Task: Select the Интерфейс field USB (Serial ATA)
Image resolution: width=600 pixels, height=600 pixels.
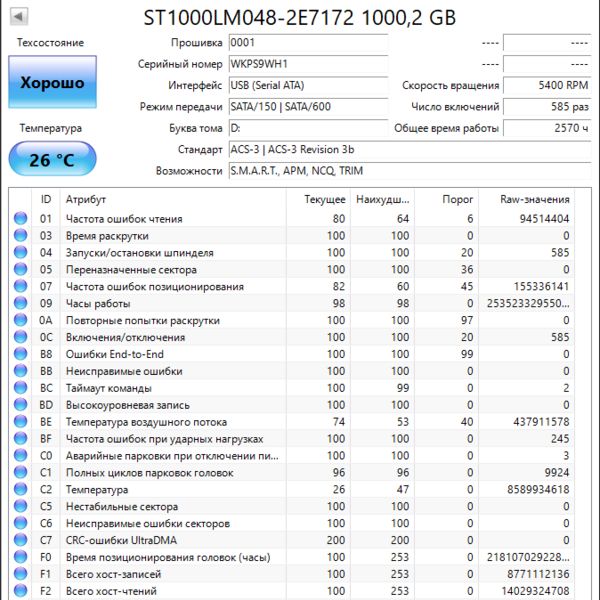Action: tap(308, 85)
